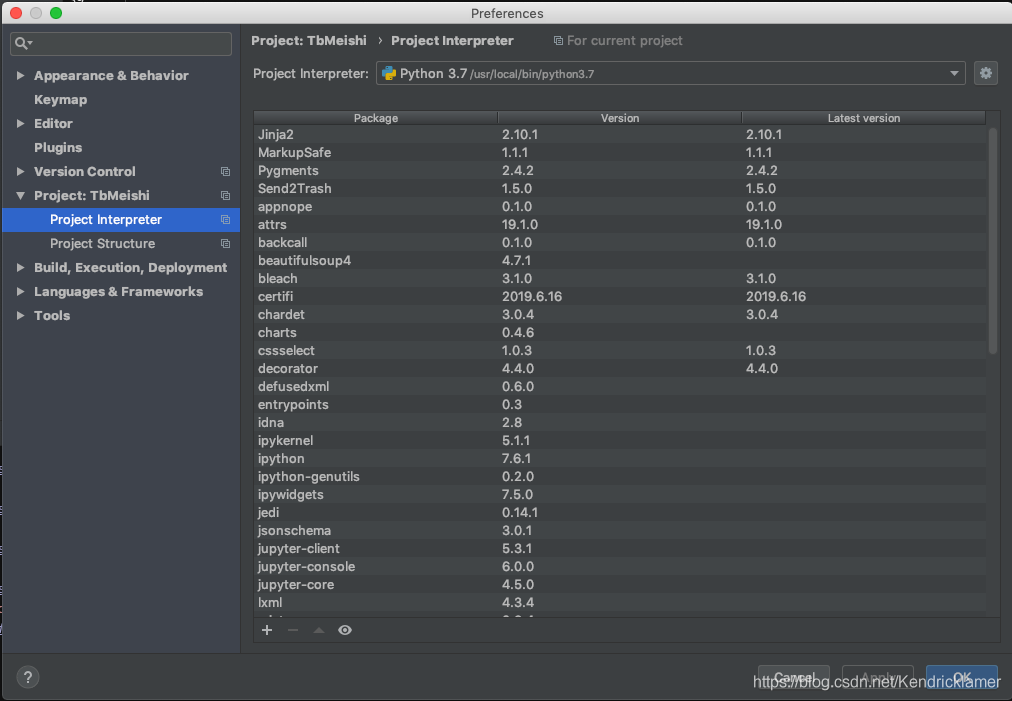Image resolution: width=1012 pixels, height=701 pixels.
Task: Expand the Editor section
Action: click(20, 123)
